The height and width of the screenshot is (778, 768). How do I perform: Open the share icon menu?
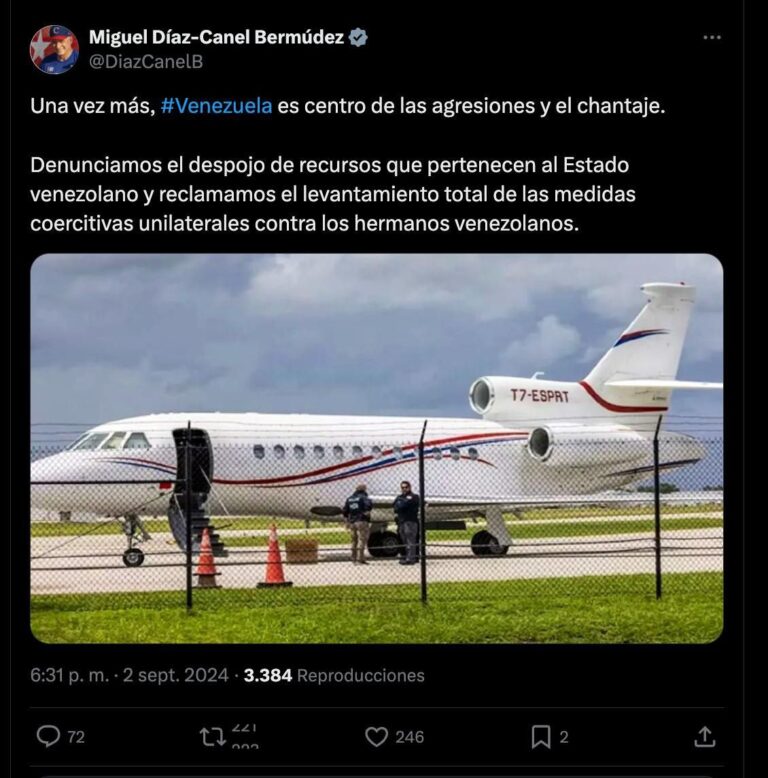click(x=704, y=737)
